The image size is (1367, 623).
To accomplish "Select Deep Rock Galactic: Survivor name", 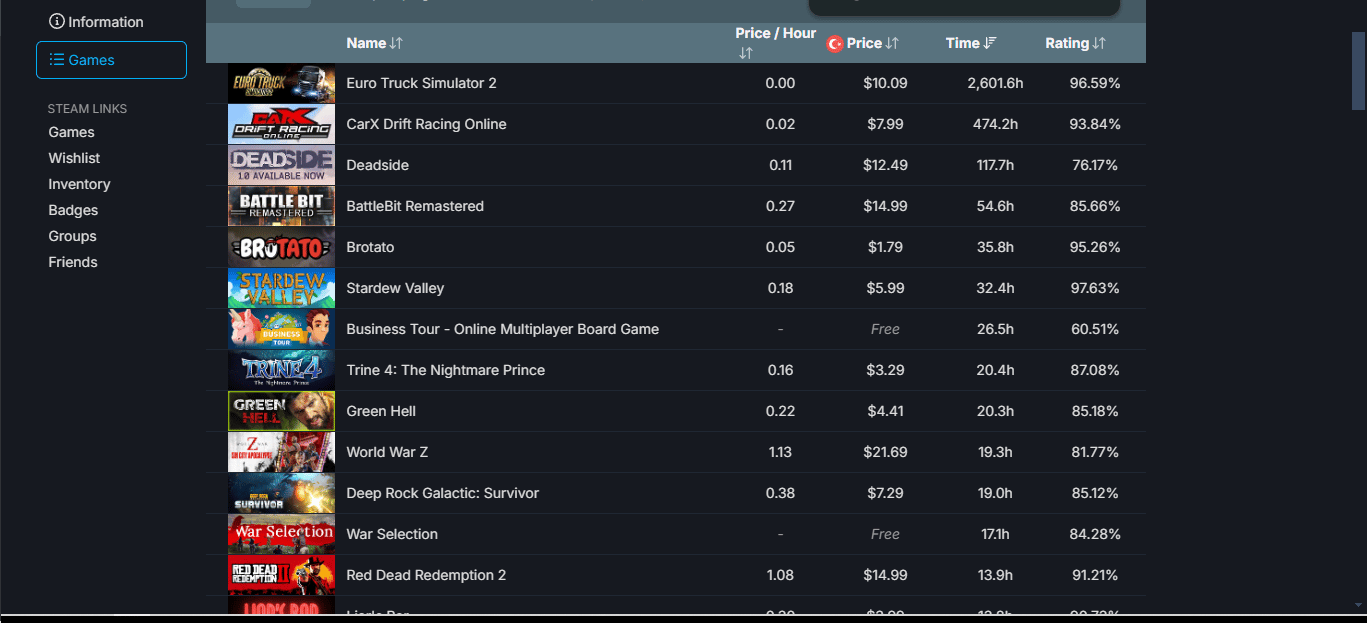I will click(442, 493).
